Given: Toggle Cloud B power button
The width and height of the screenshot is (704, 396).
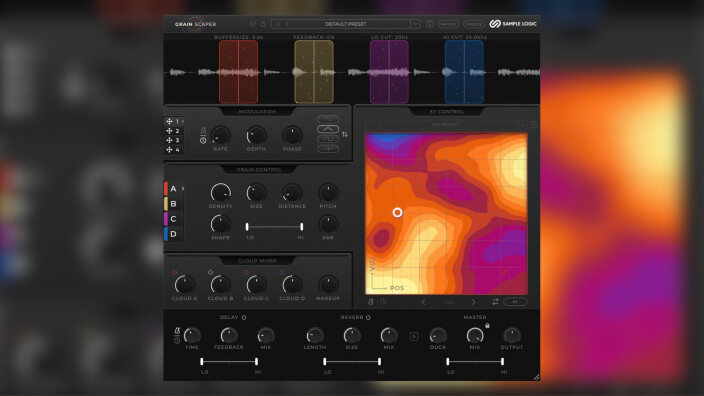Looking at the screenshot, I should coord(210,272).
